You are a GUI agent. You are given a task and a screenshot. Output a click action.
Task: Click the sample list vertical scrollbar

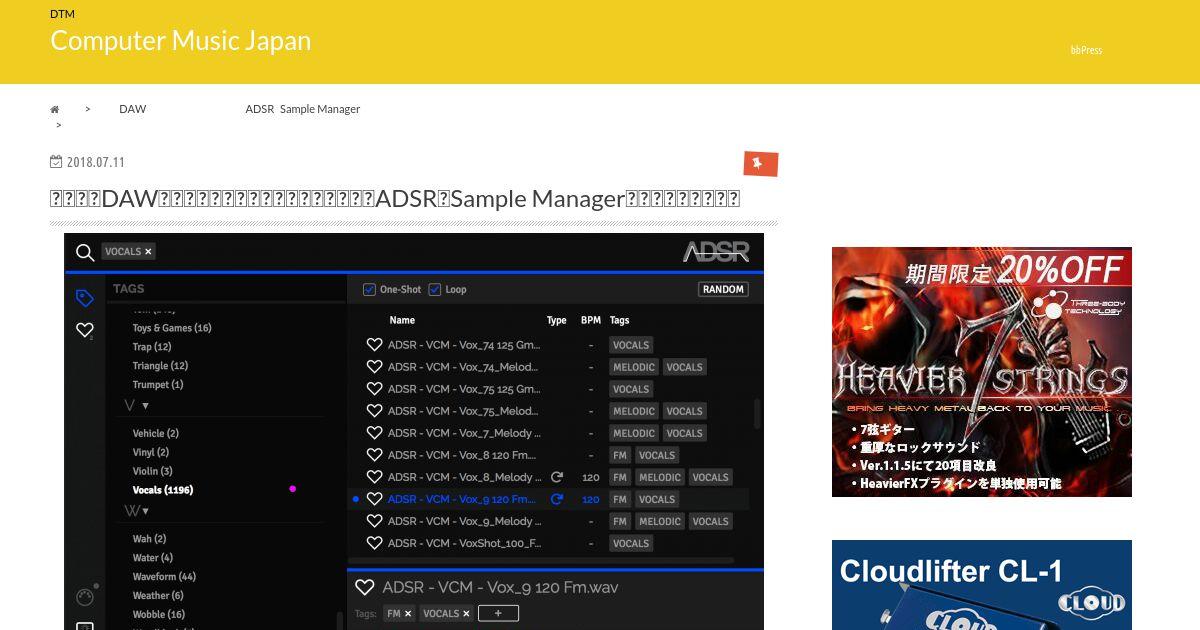[757, 412]
